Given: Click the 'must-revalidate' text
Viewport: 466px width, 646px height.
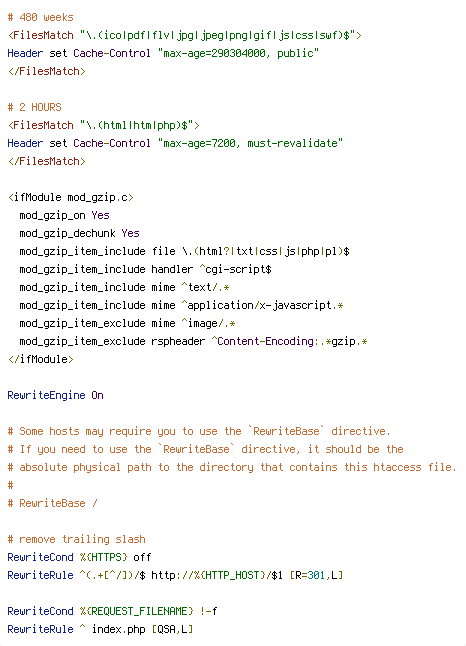Looking at the screenshot, I should (x=292, y=143).
